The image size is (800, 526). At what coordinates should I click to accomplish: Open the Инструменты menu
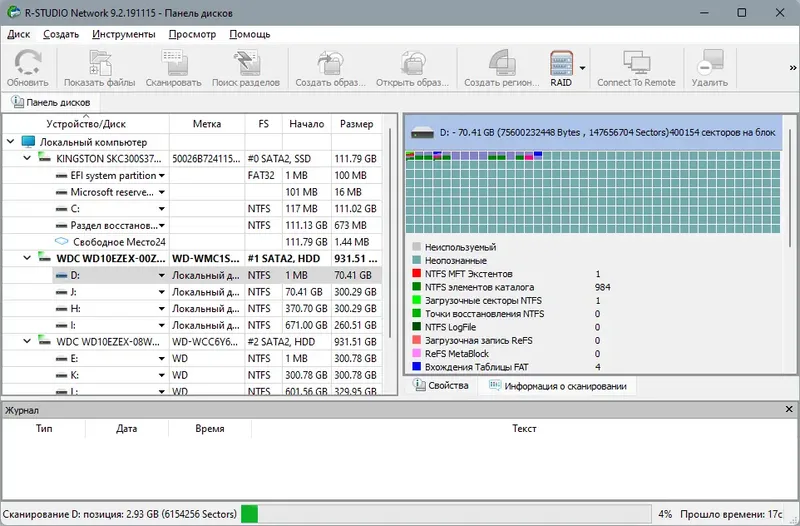123,34
